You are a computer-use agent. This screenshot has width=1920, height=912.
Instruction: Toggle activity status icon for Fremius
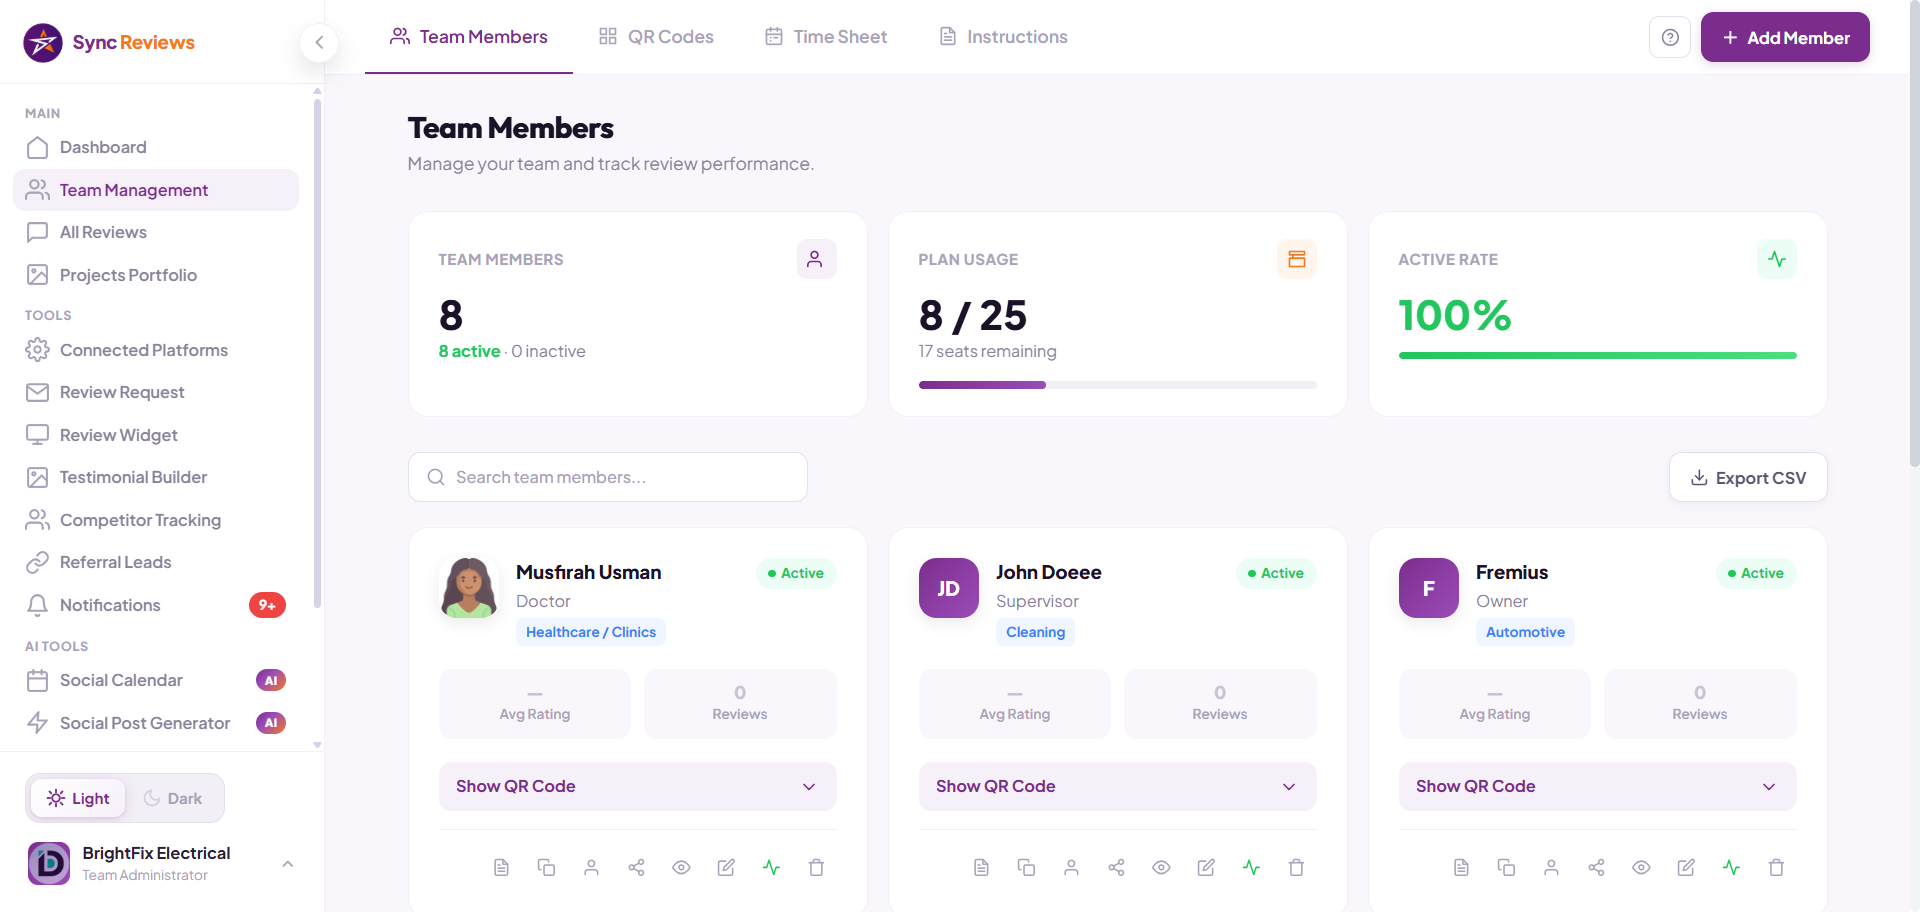[x=1731, y=867]
